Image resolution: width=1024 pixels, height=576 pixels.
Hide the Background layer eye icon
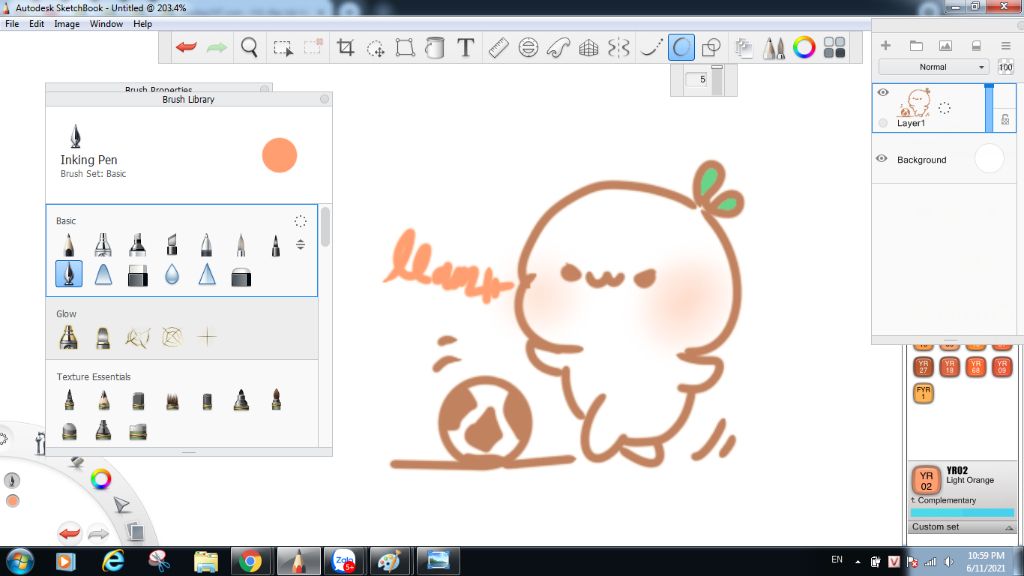click(882, 159)
